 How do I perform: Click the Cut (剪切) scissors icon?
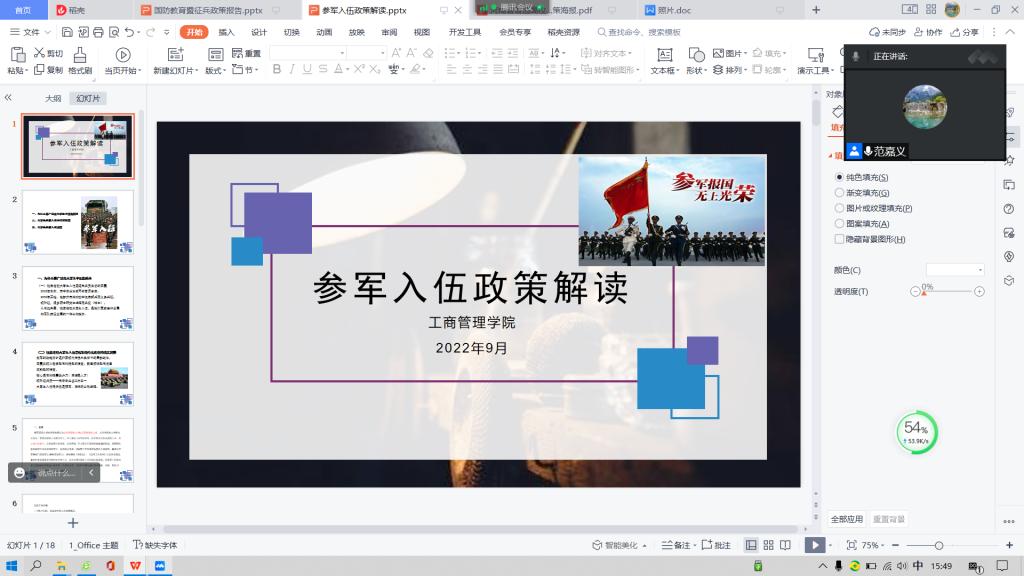(39, 53)
